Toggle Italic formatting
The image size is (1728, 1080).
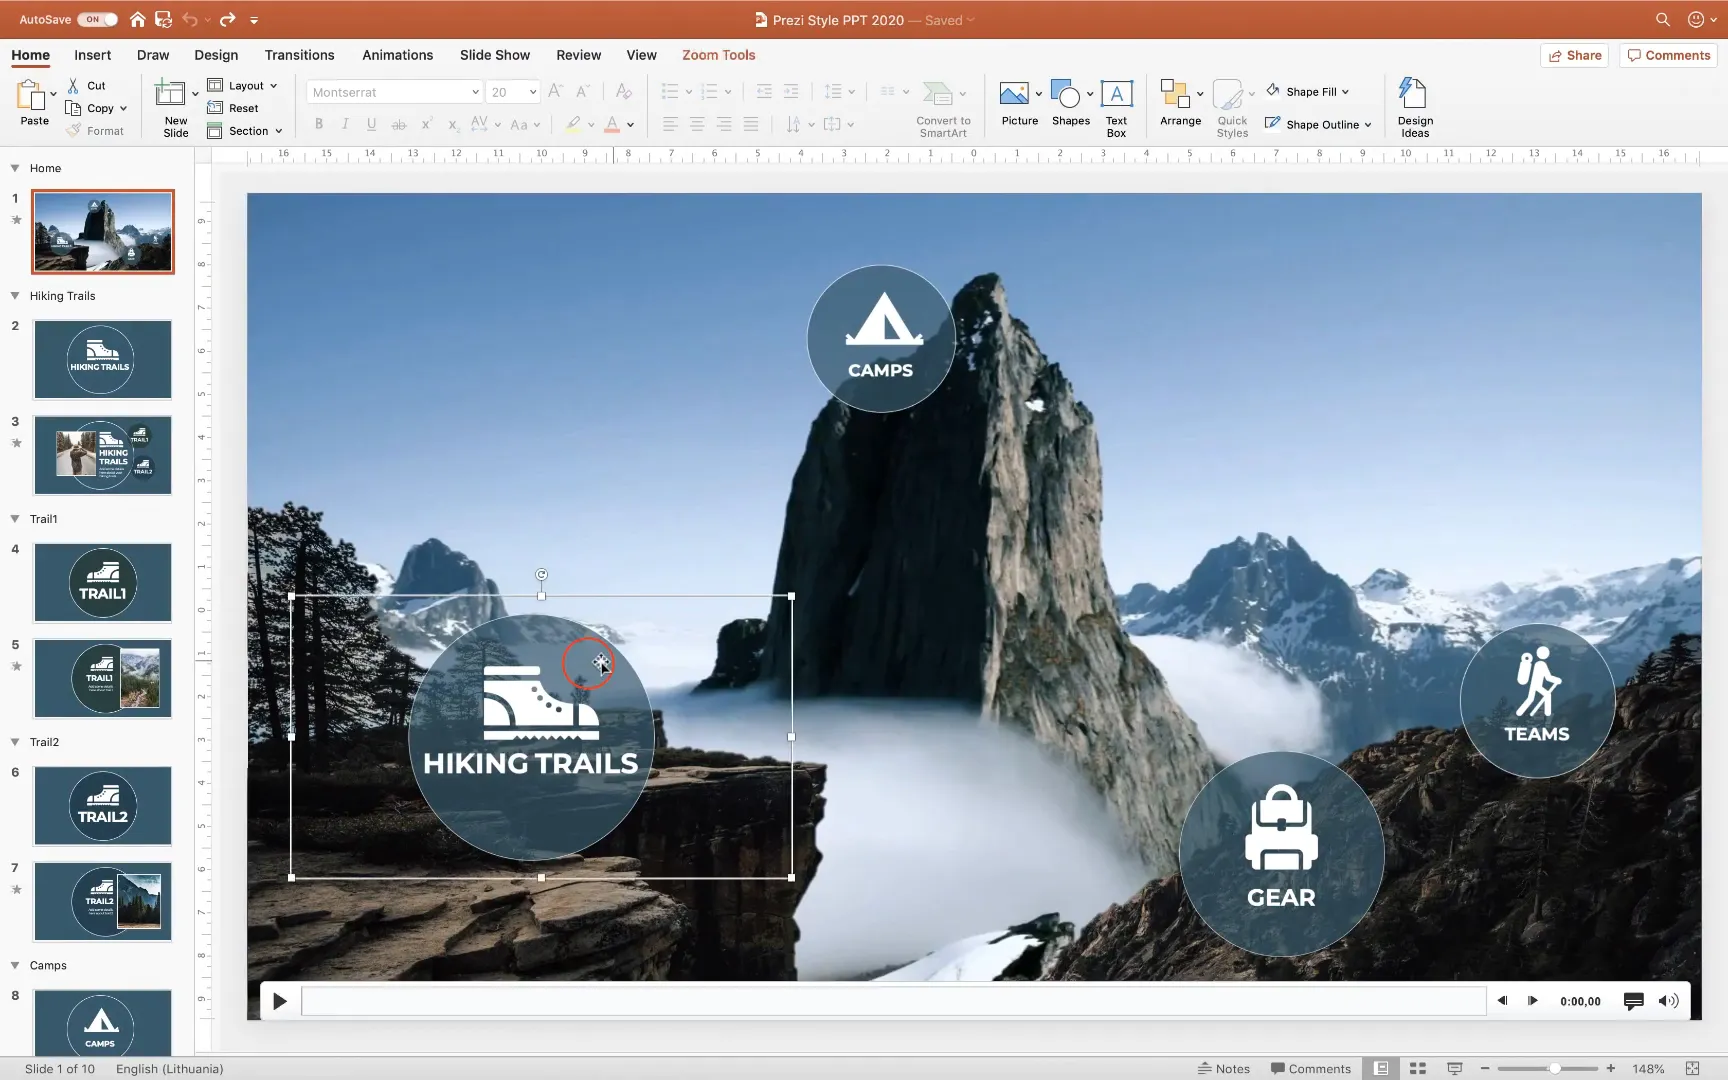tap(345, 124)
